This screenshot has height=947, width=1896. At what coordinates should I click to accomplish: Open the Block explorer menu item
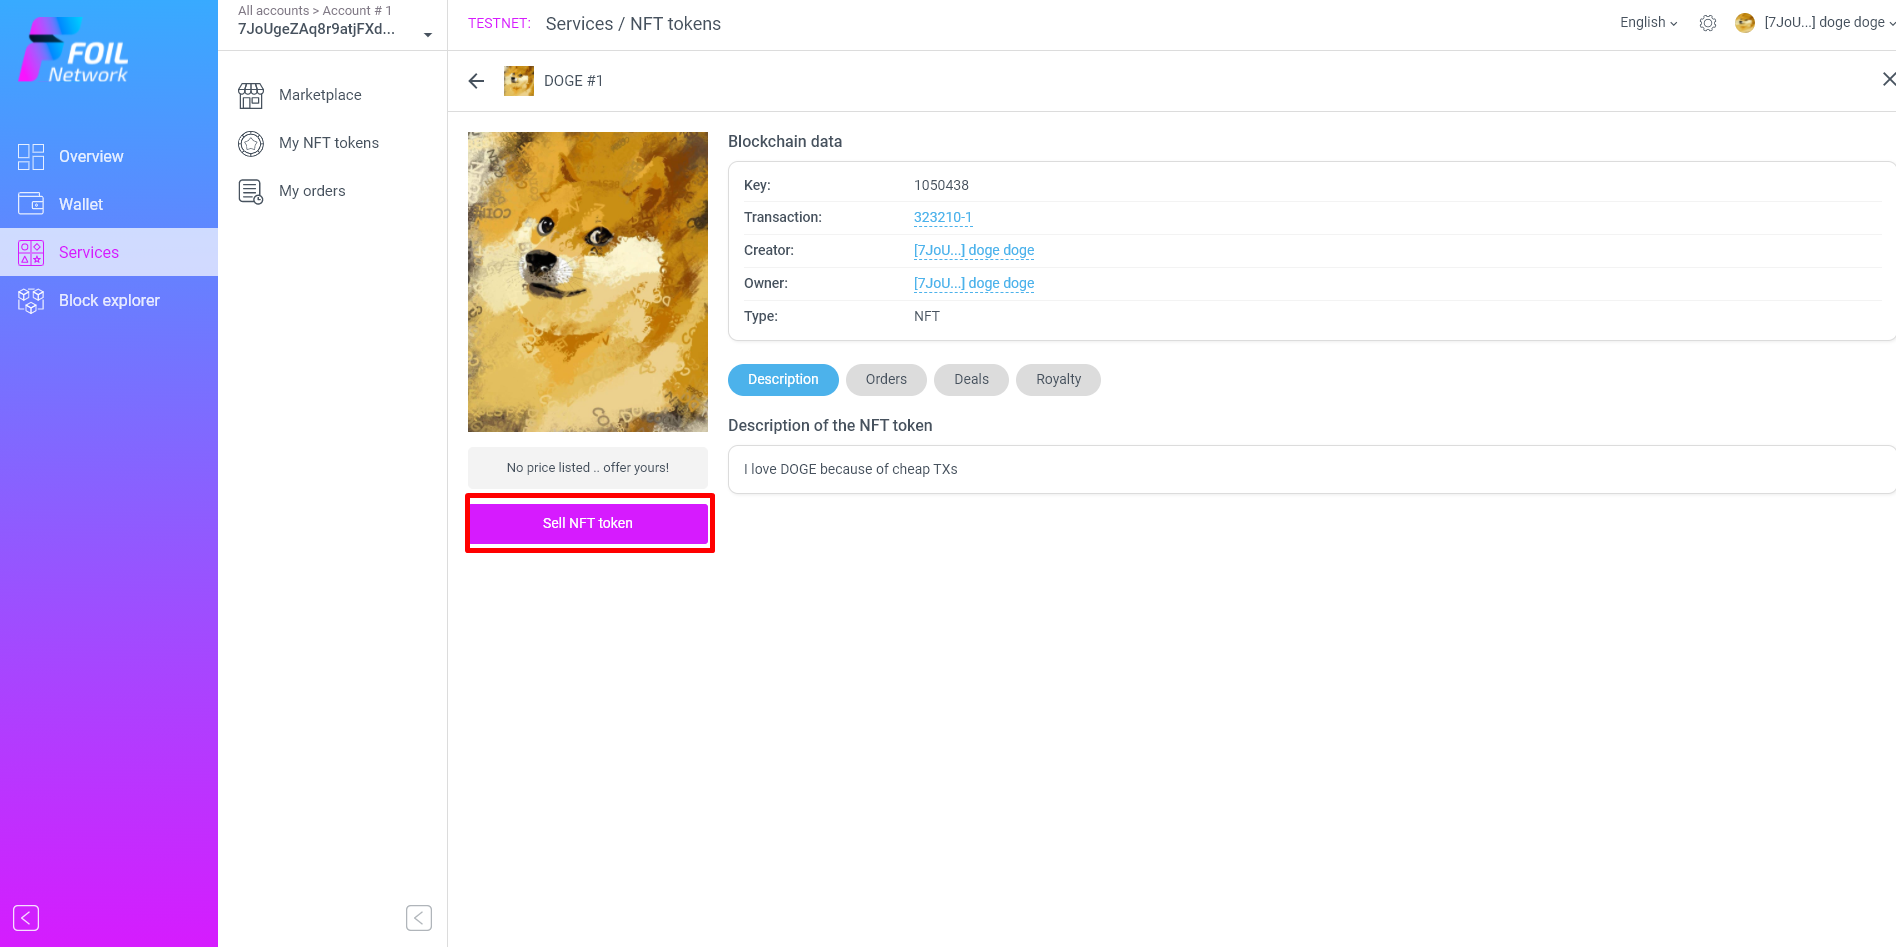point(109,300)
